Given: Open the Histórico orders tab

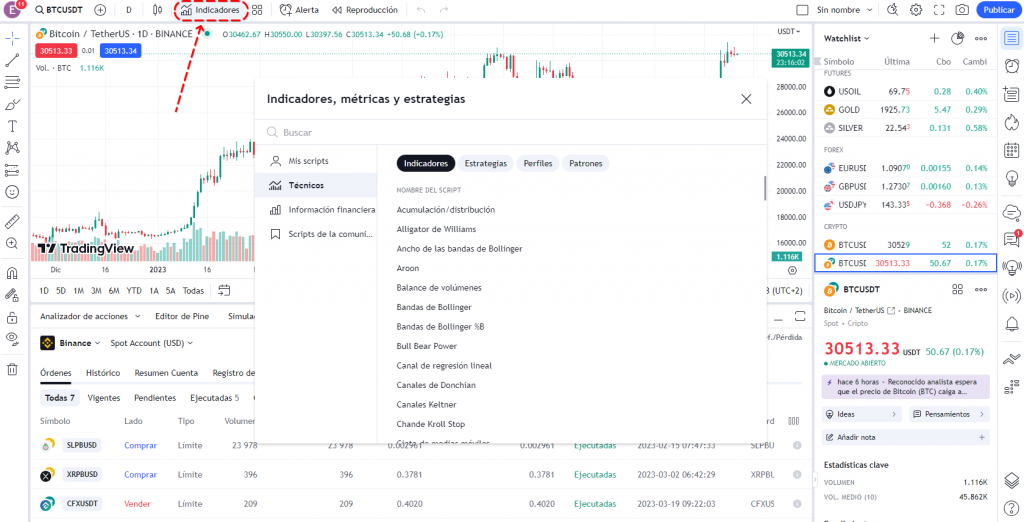Looking at the screenshot, I should (x=103, y=373).
